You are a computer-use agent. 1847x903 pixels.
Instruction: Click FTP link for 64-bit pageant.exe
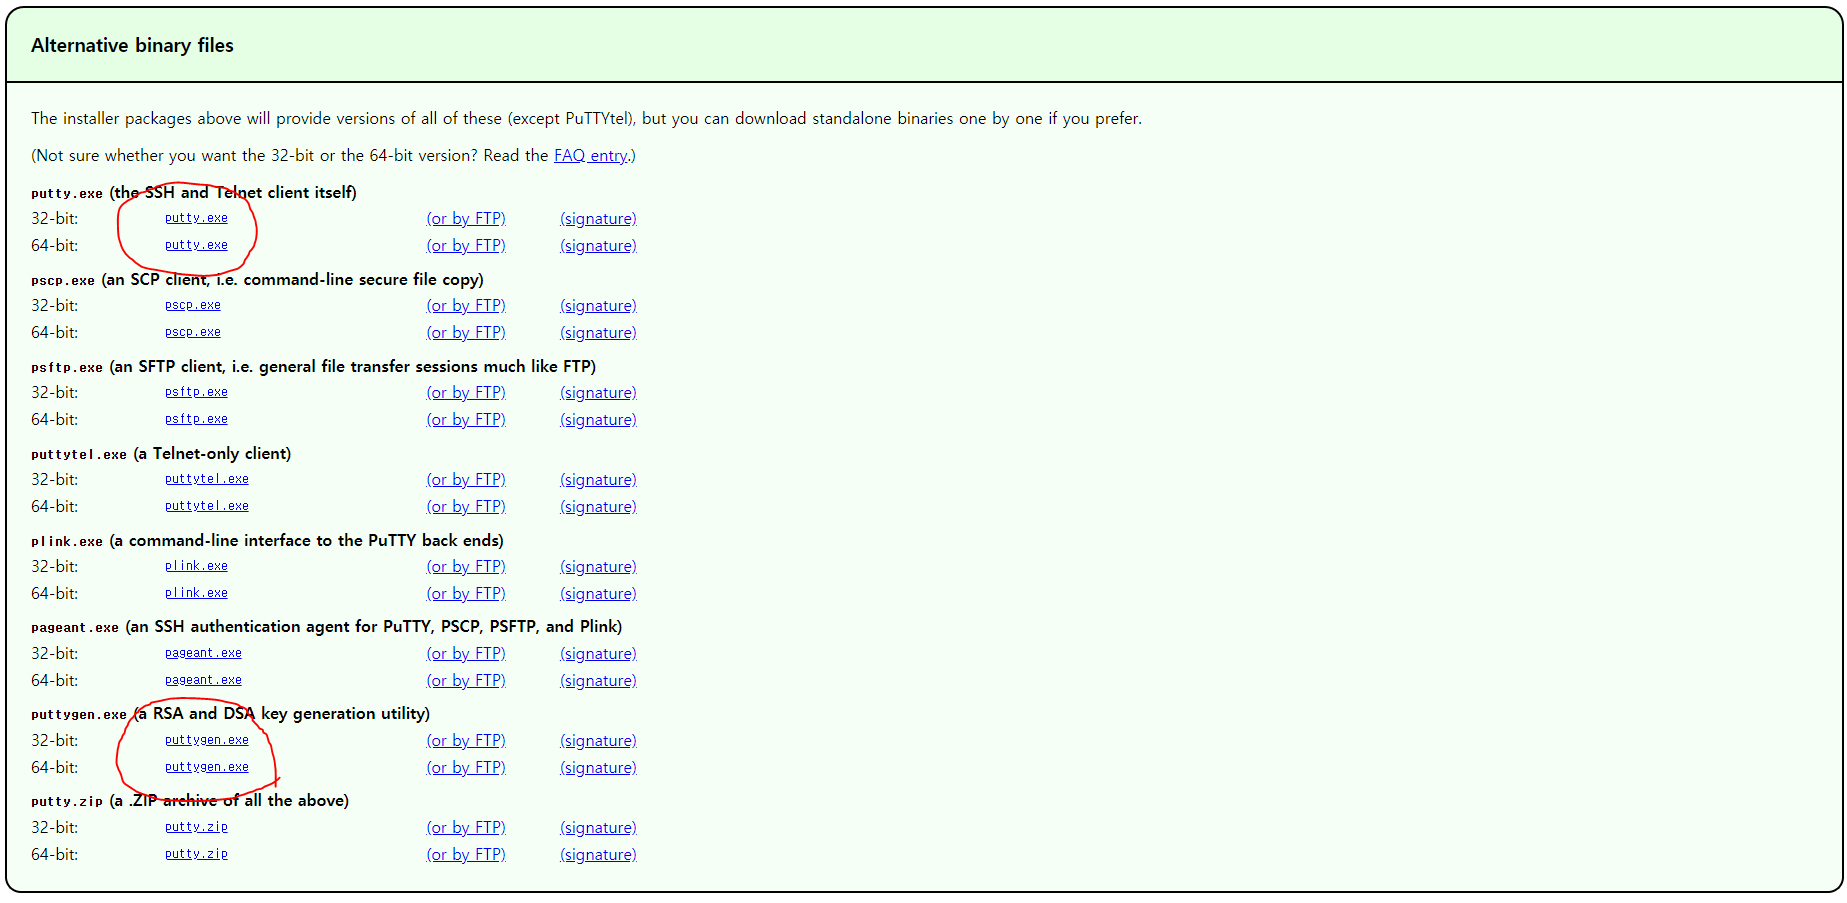click(466, 681)
